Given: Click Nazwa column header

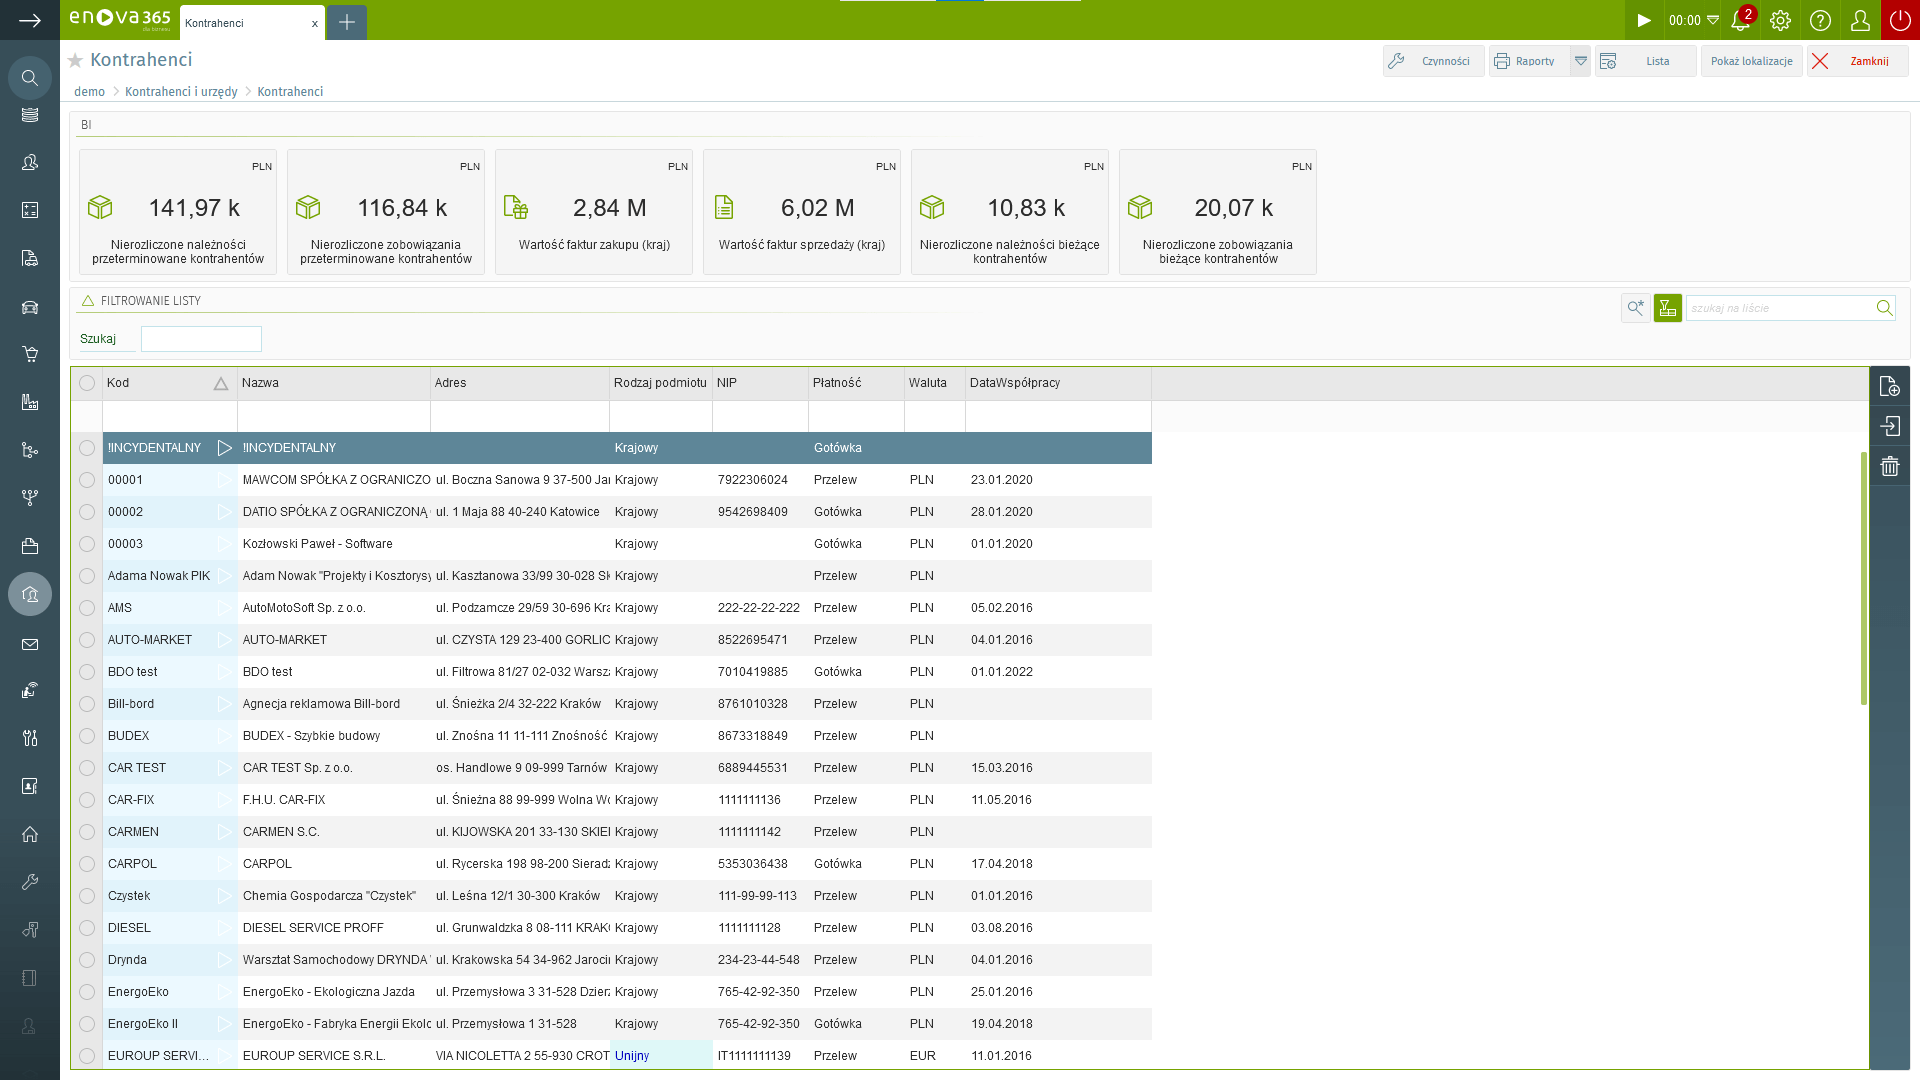Looking at the screenshot, I should [x=333, y=383].
